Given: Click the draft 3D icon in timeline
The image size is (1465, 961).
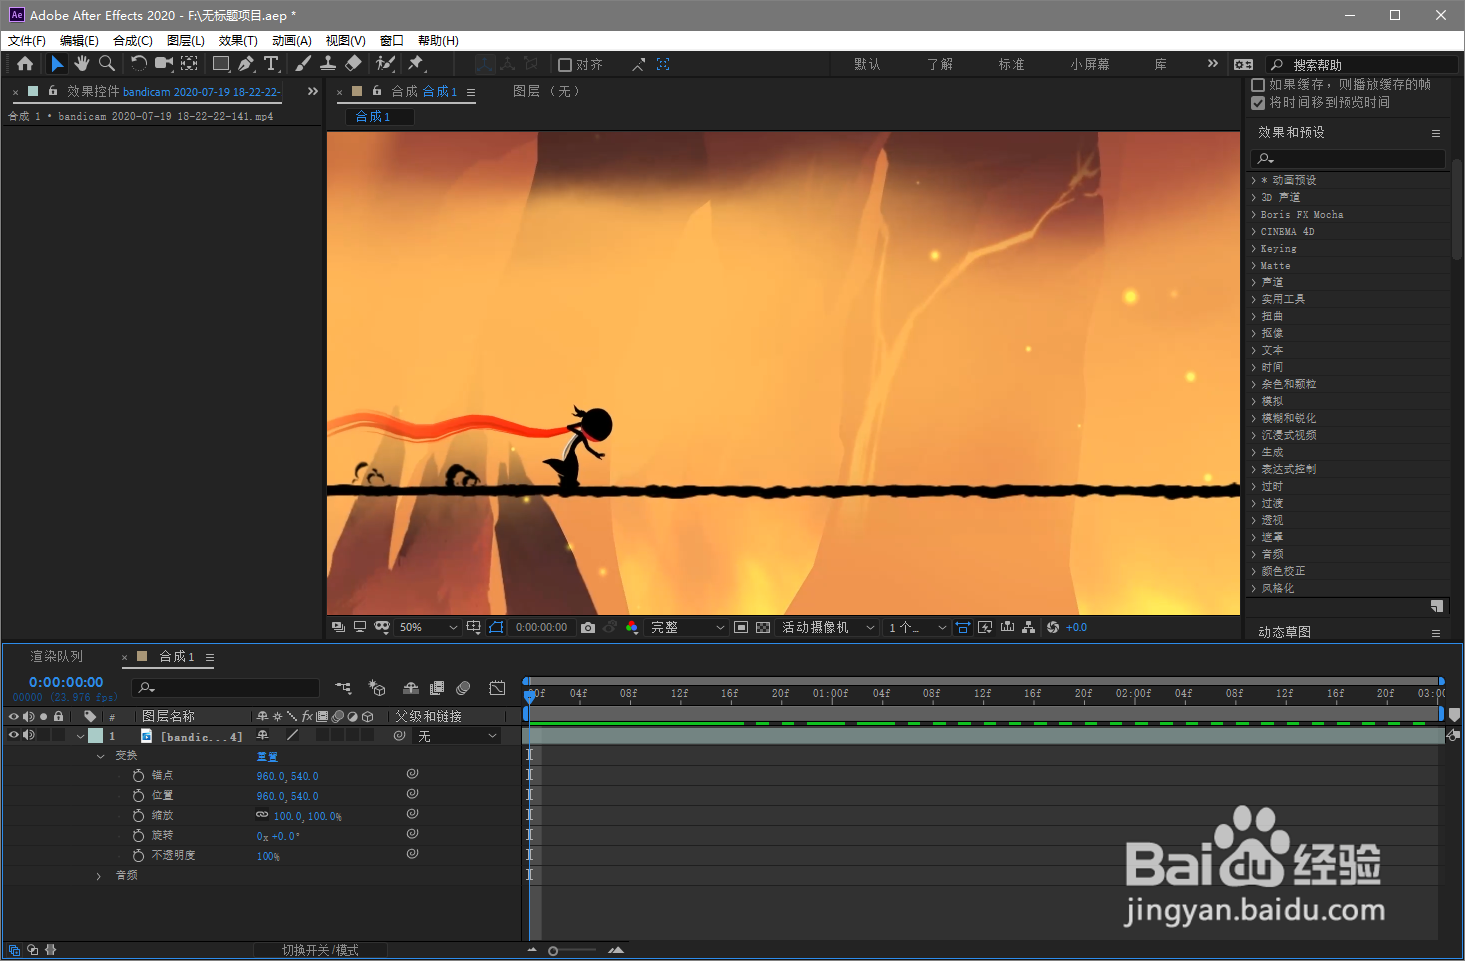Looking at the screenshot, I should [377, 688].
